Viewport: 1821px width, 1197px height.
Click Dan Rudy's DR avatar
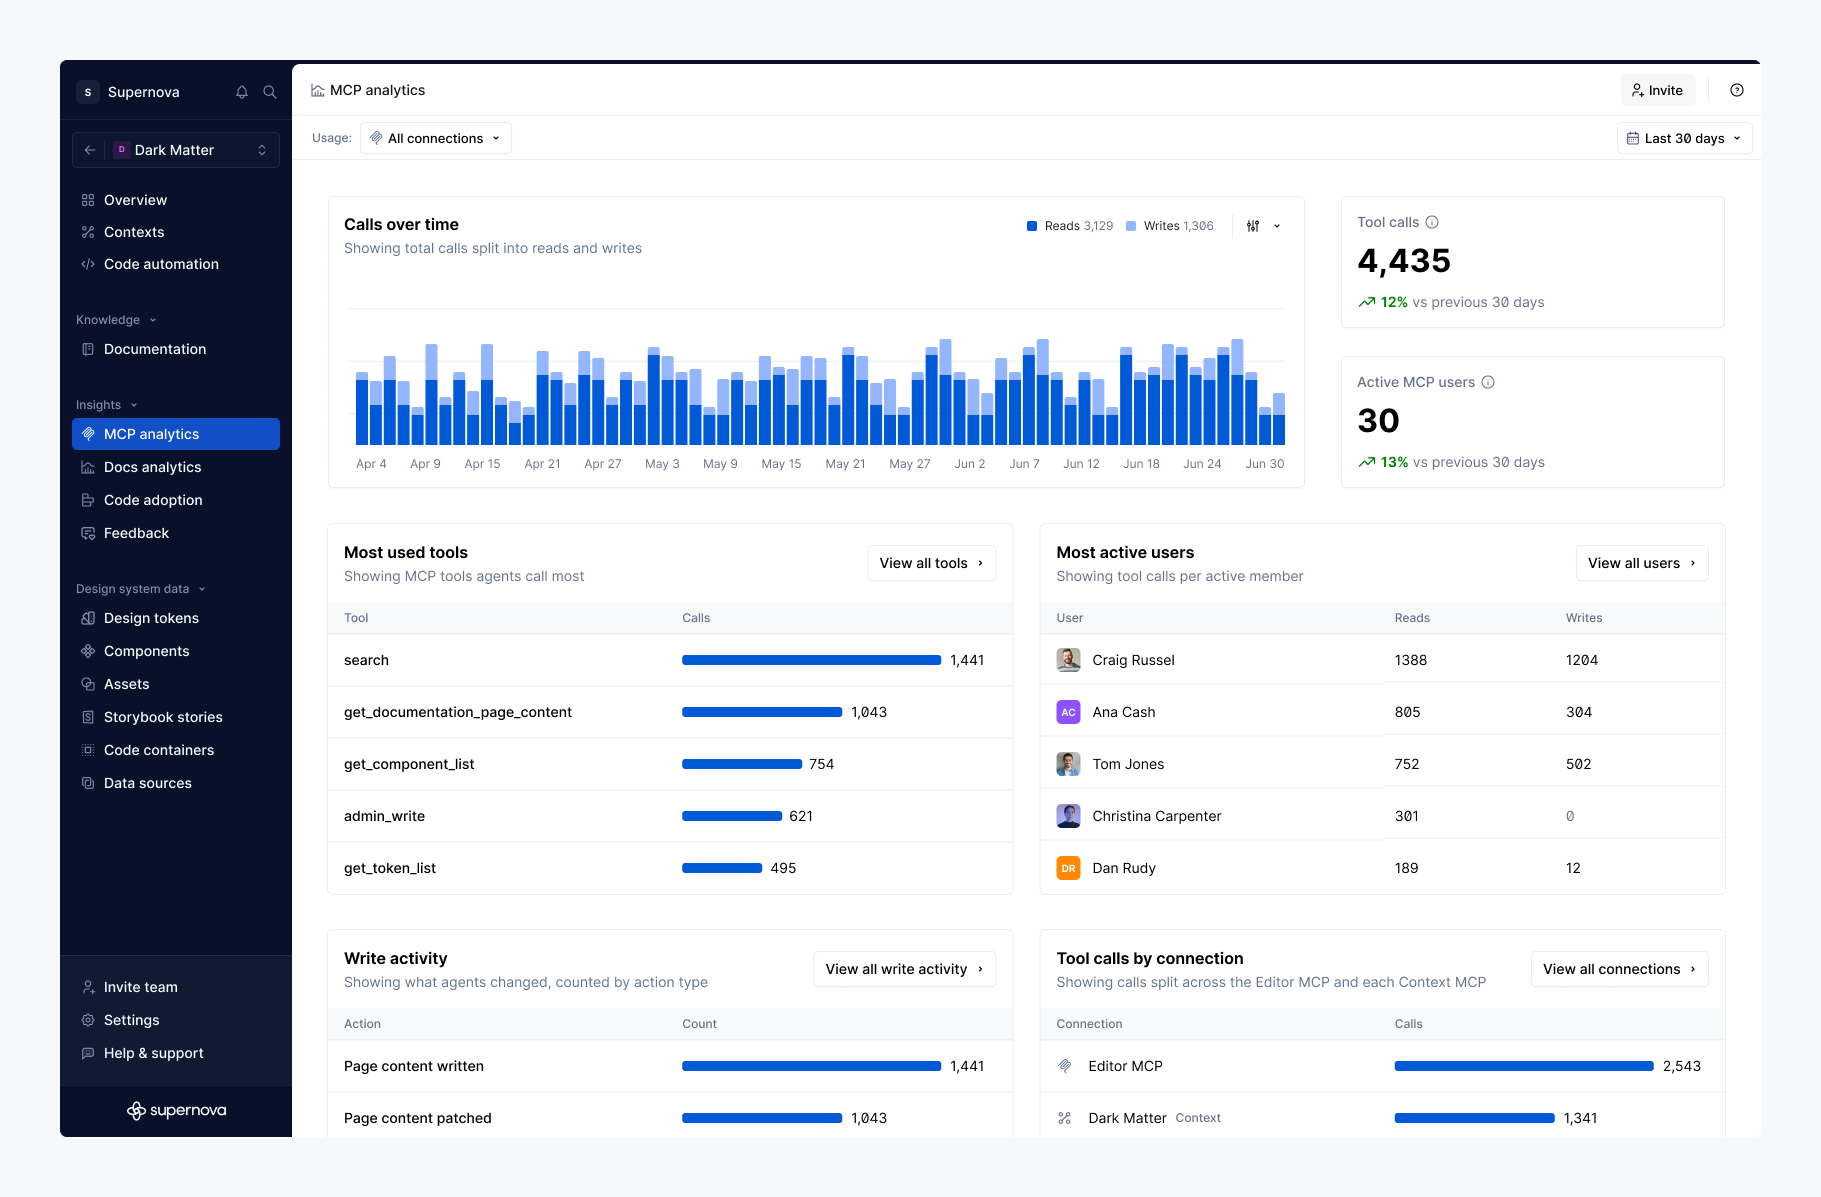pyautogui.click(x=1068, y=868)
